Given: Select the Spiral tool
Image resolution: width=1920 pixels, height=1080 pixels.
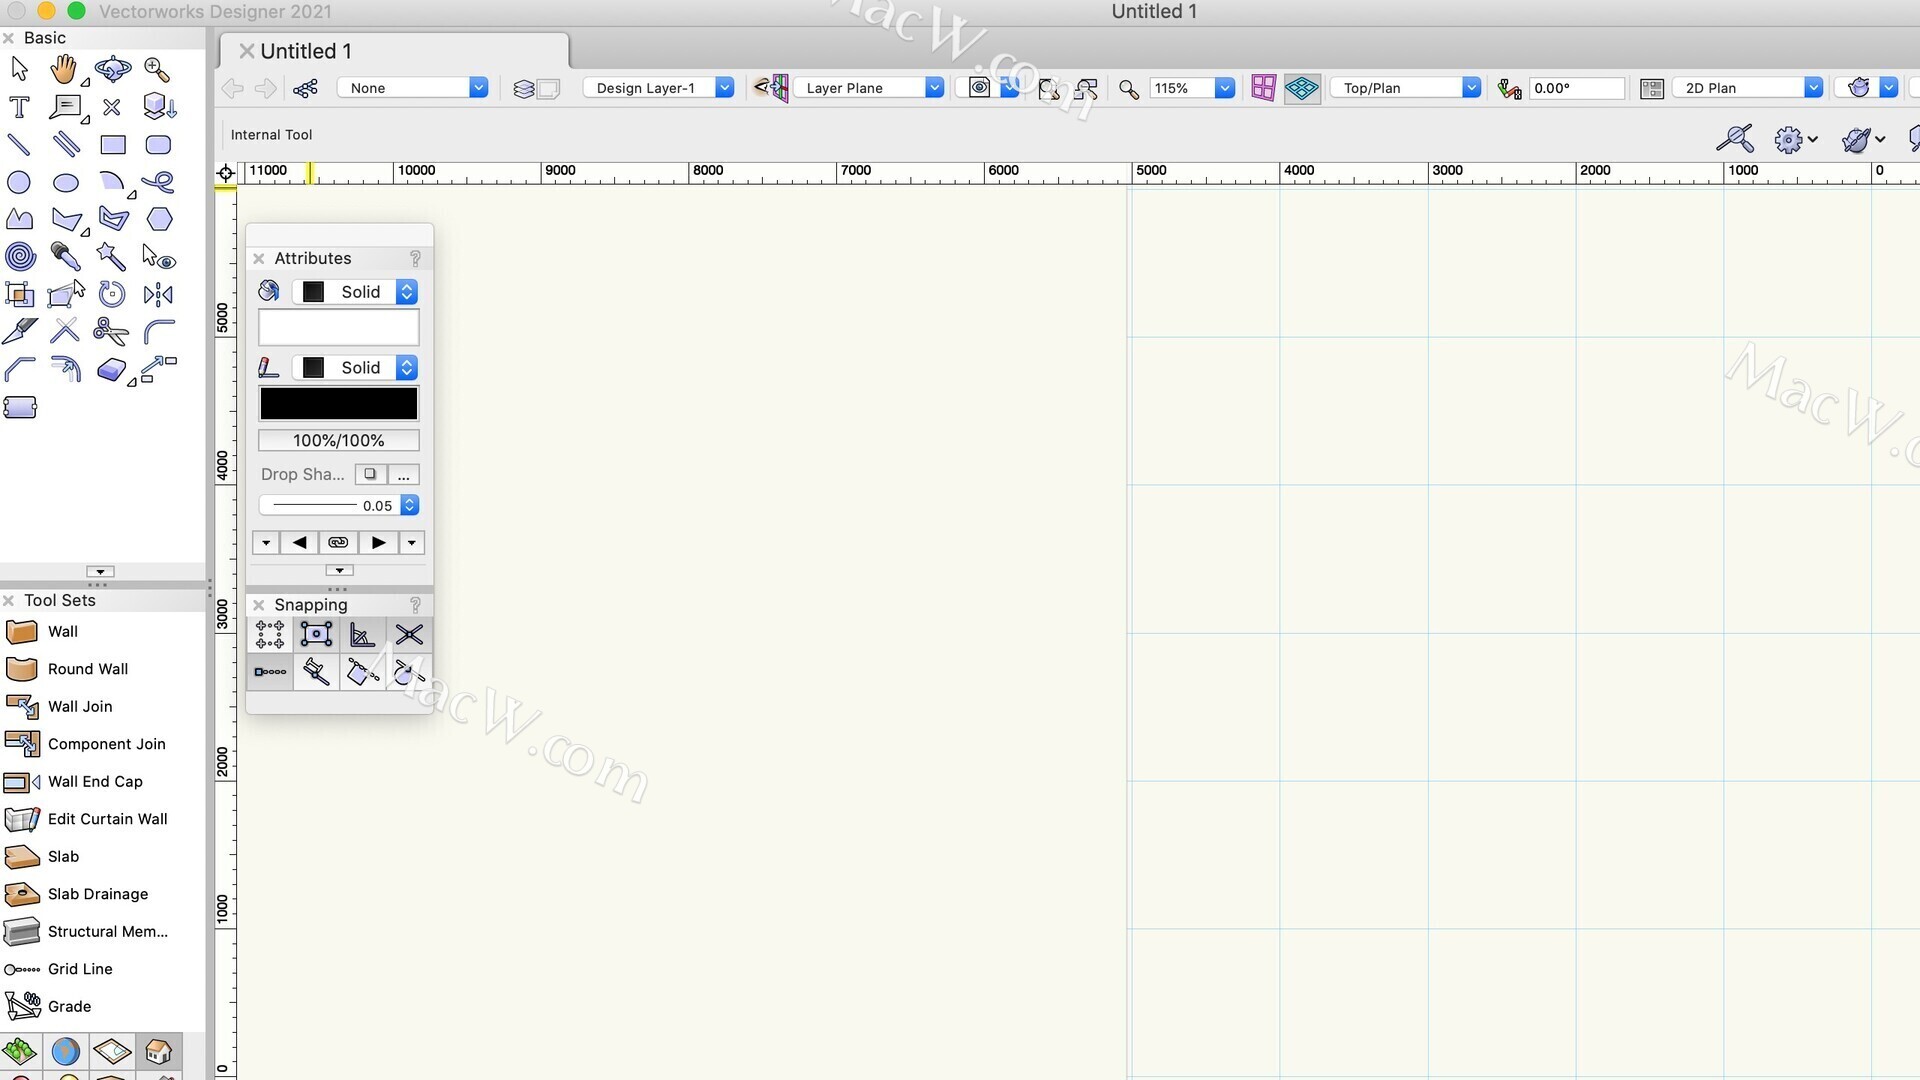Looking at the screenshot, I should pos(20,257).
